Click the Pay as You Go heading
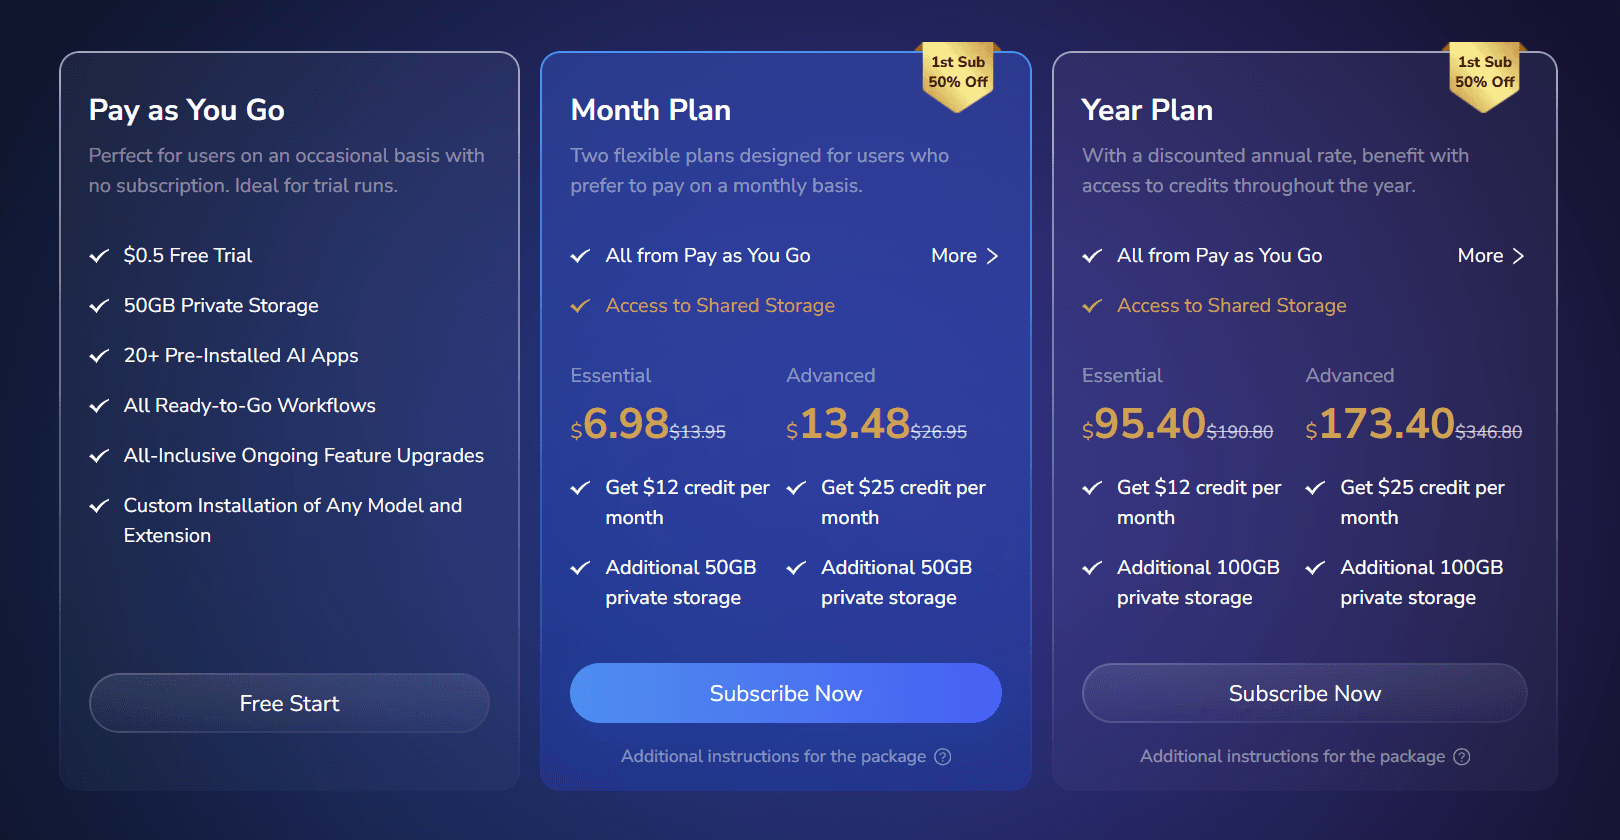This screenshot has height=840, width=1620. coord(187,110)
